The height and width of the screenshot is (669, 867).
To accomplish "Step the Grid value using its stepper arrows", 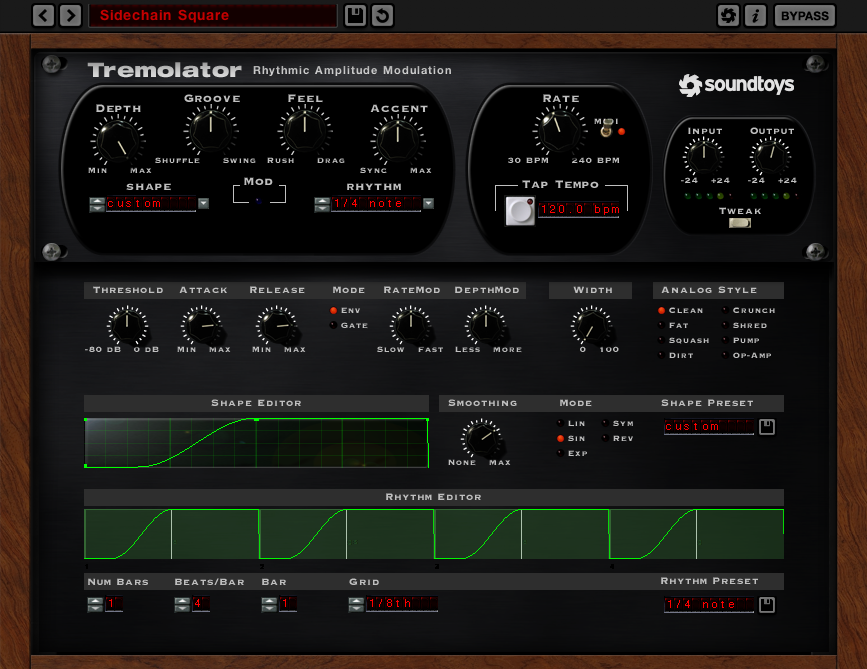I will pos(356,604).
